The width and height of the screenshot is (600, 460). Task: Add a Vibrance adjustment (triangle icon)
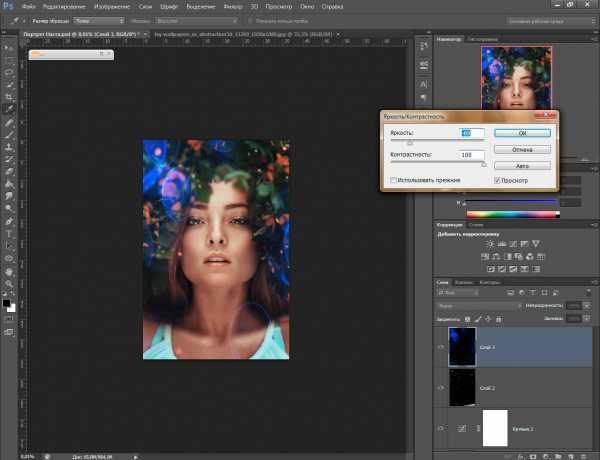click(536, 244)
